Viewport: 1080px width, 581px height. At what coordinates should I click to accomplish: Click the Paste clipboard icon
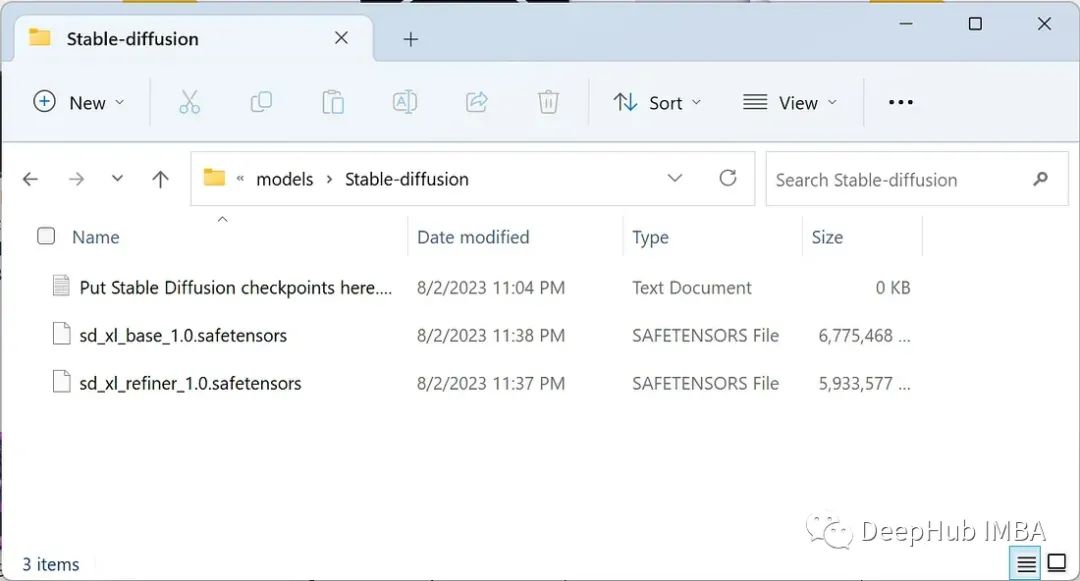tap(333, 102)
